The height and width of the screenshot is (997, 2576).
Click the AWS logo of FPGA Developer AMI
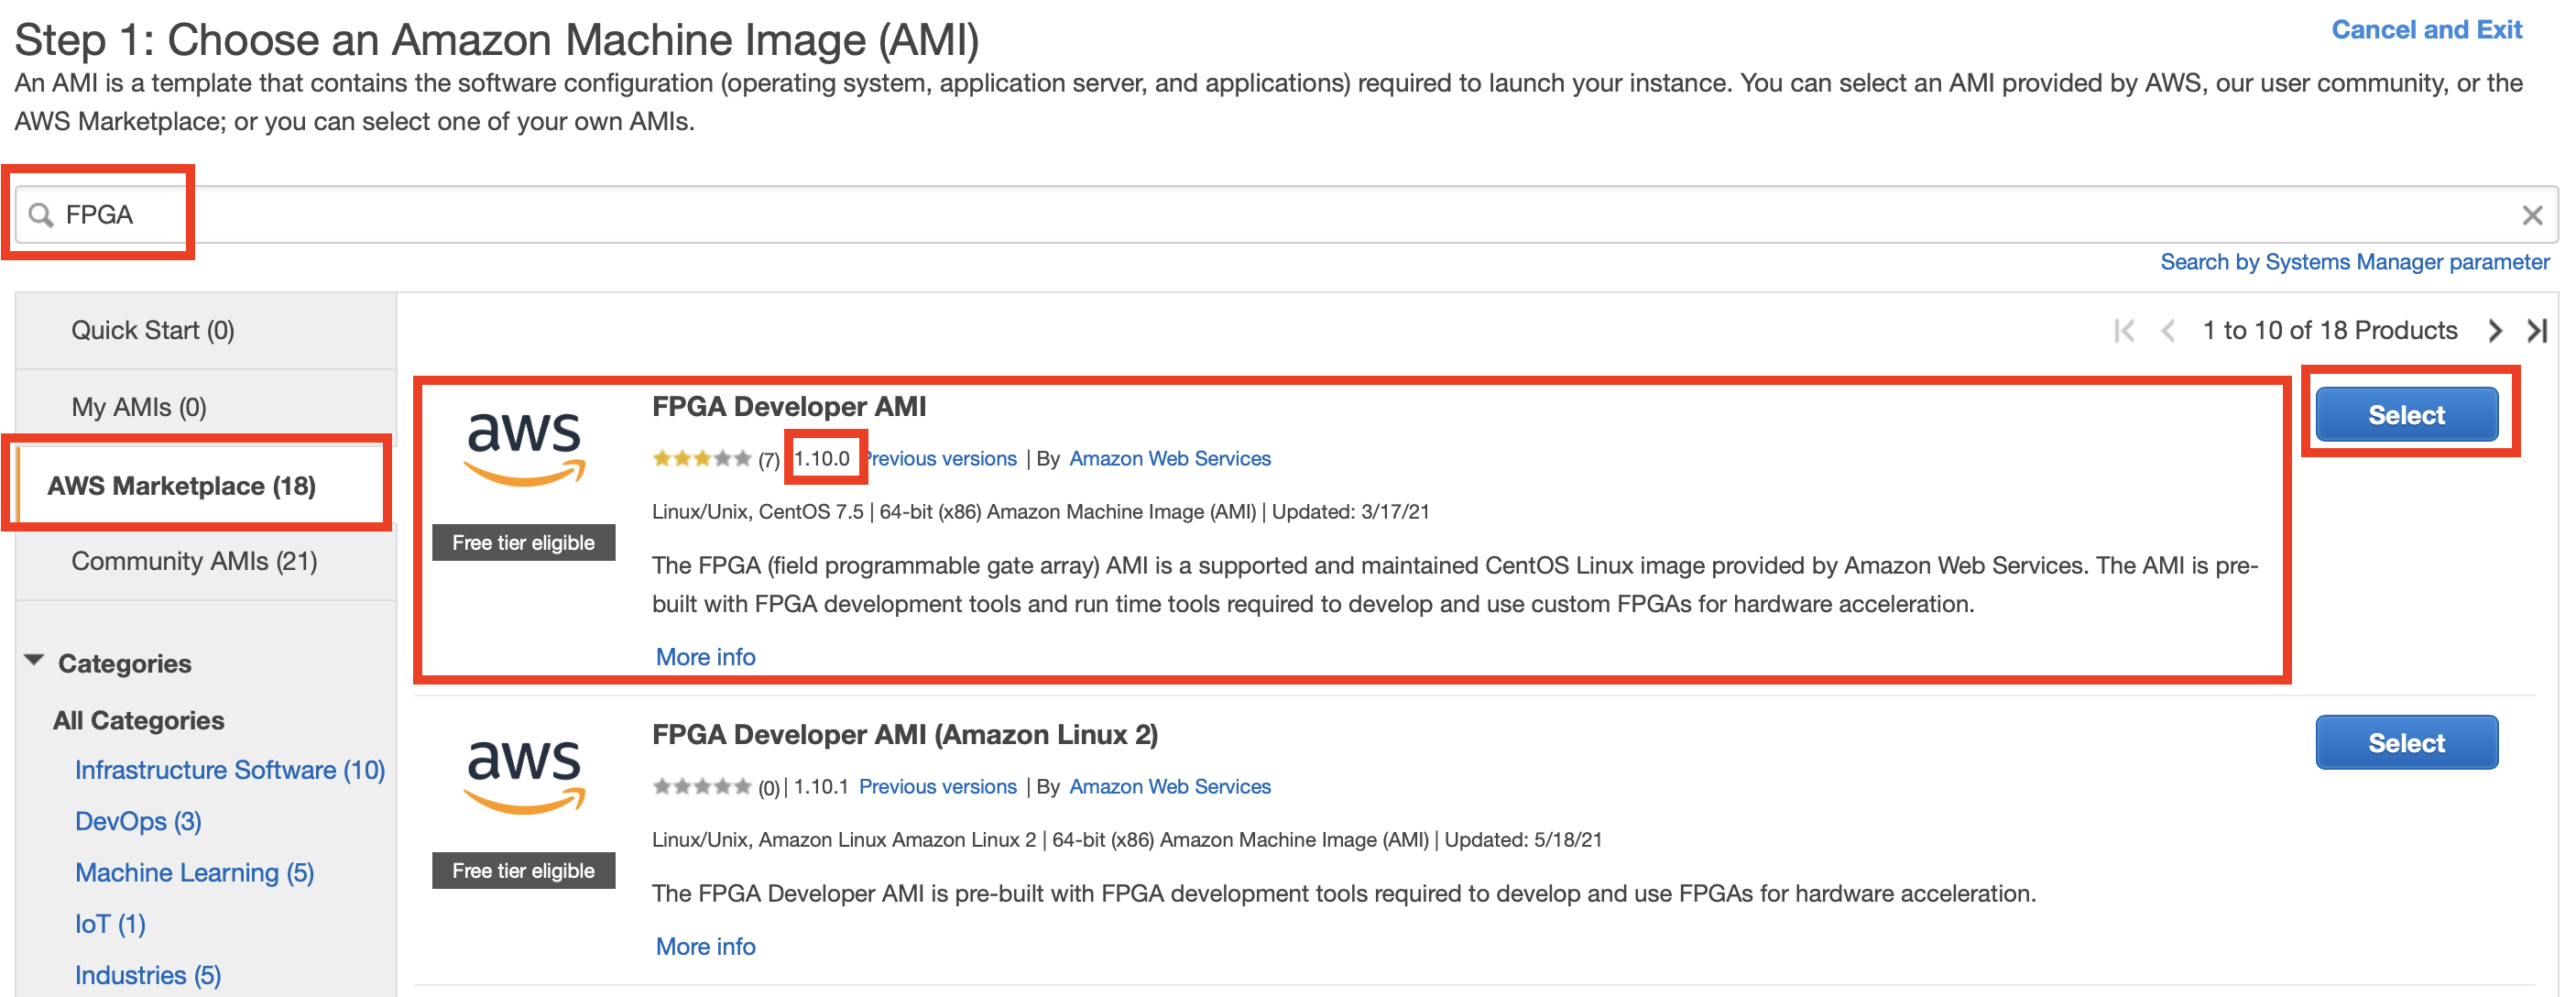click(524, 448)
